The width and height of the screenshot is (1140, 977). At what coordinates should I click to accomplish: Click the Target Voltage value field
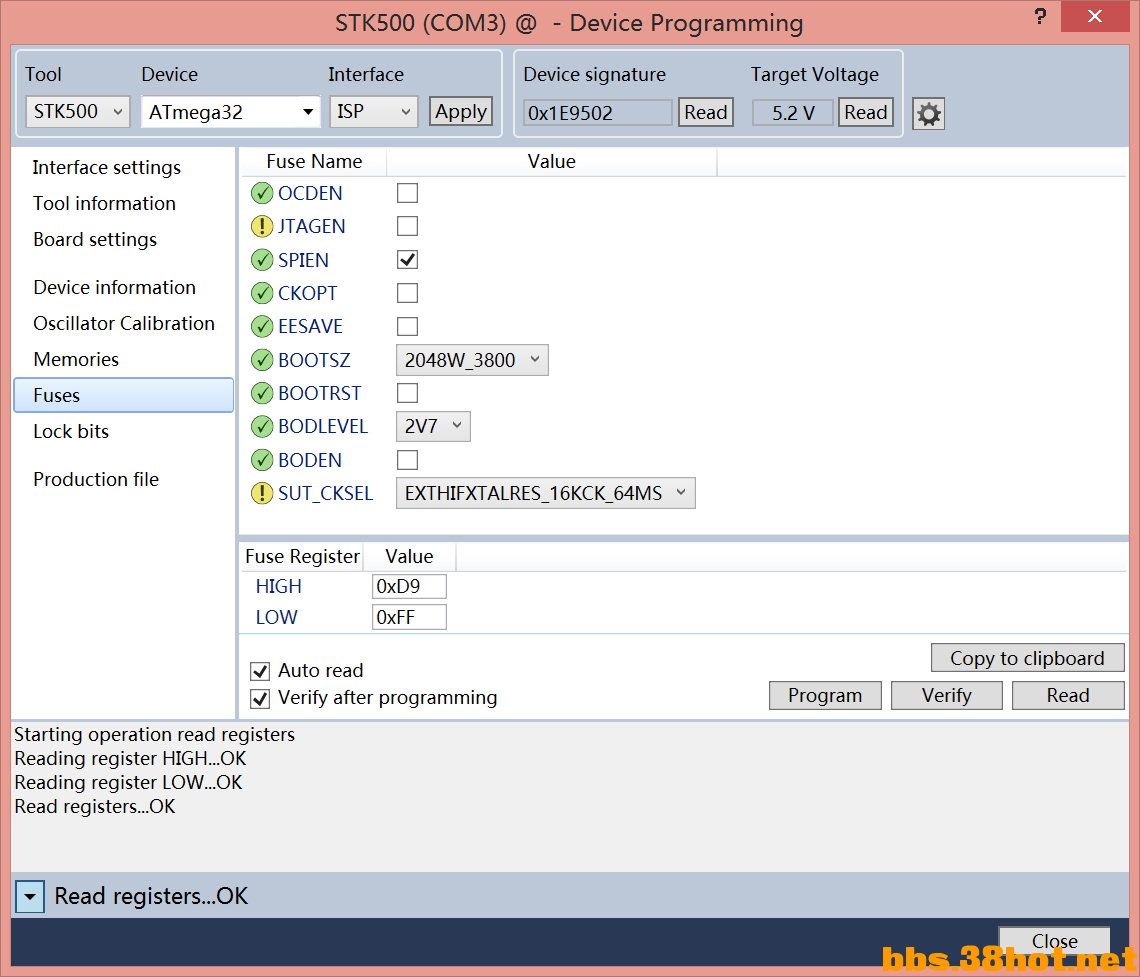[x=792, y=113]
